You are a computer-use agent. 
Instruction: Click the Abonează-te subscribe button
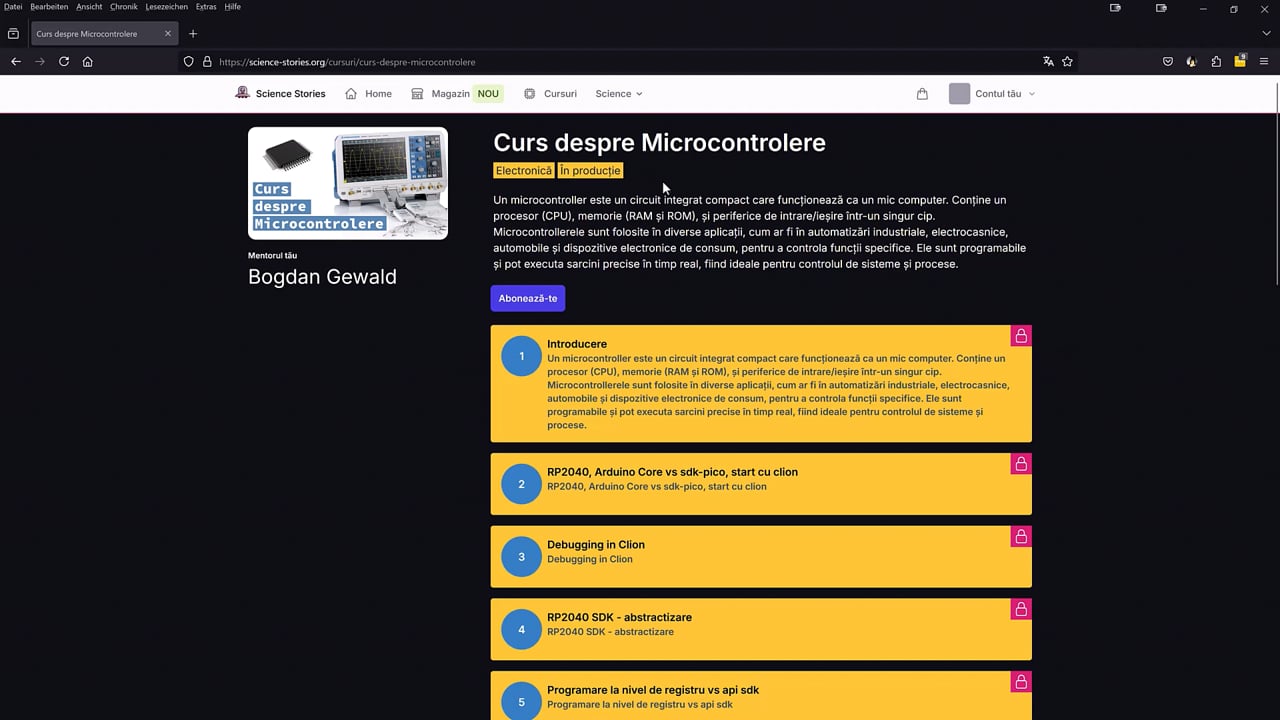click(x=528, y=298)
